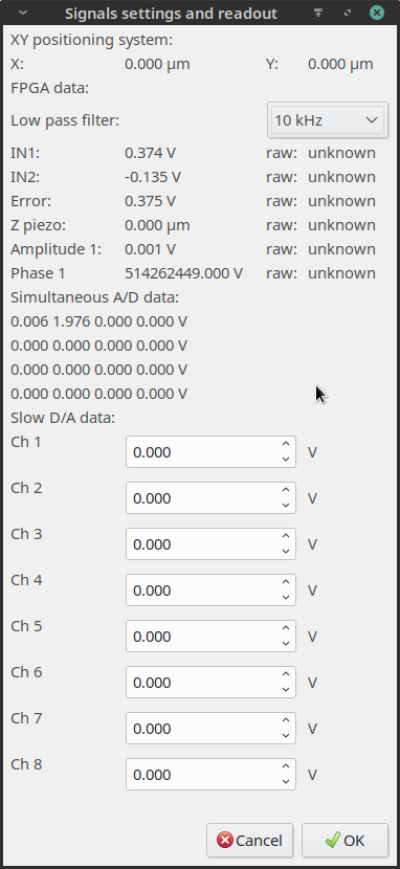Screen dimensions: 400x869
Task: Click the titlebar keep-on-top pin icon
Action: coord(318,13)
